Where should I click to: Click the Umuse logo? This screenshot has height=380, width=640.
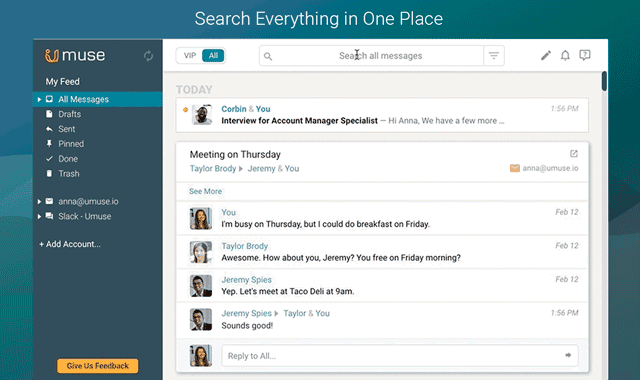[x=75, y=55]
